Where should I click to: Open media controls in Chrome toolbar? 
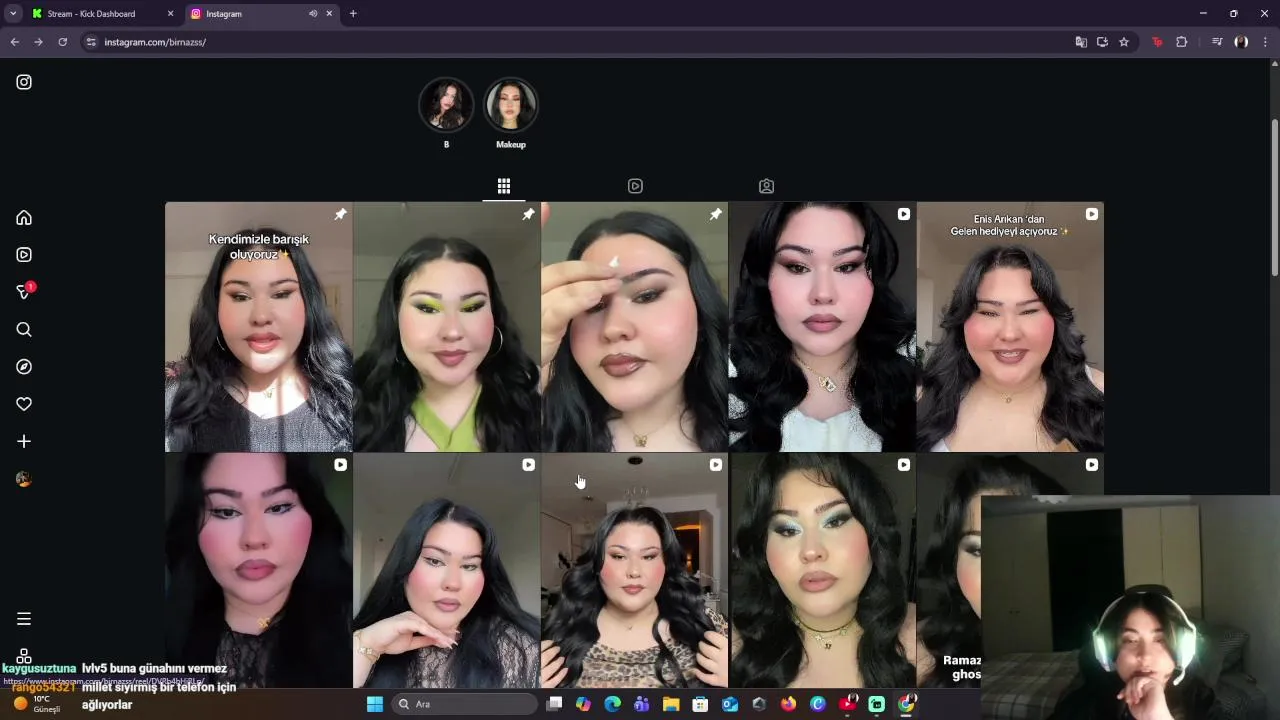1217,42
